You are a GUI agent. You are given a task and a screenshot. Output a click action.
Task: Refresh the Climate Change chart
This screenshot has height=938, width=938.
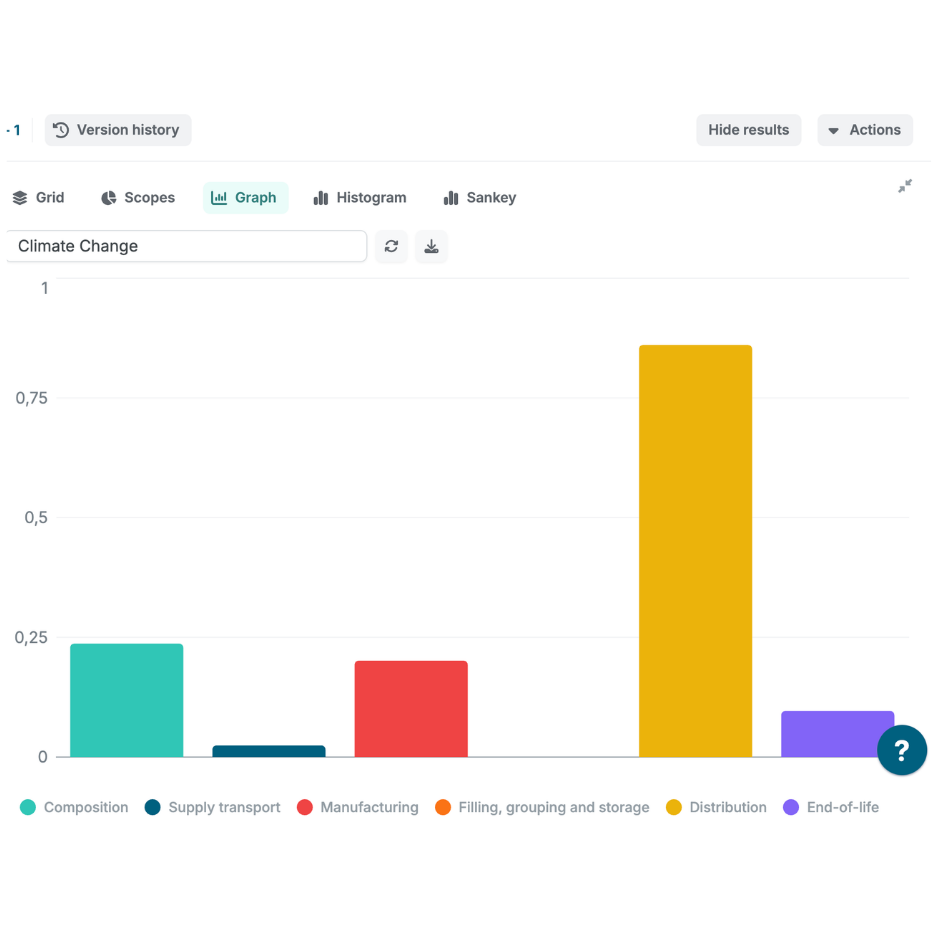tap(391, 246)
